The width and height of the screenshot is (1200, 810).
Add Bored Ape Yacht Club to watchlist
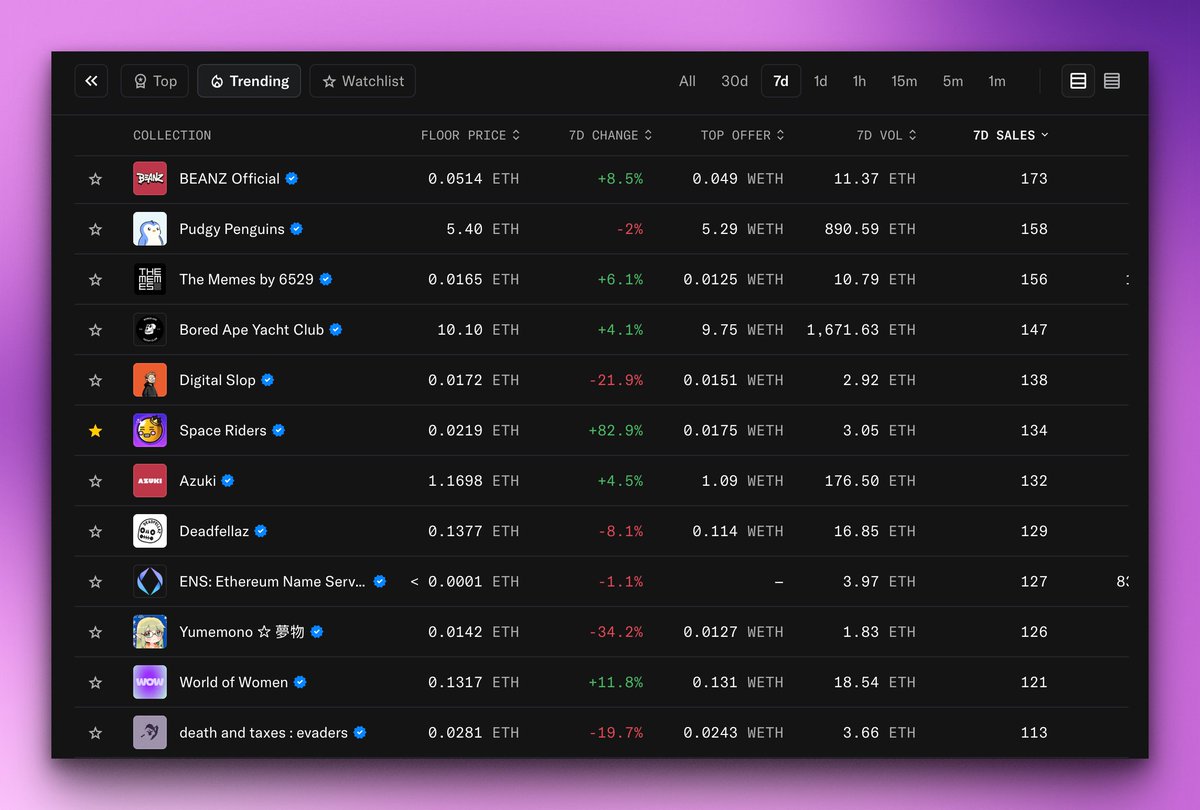(95, 330)
